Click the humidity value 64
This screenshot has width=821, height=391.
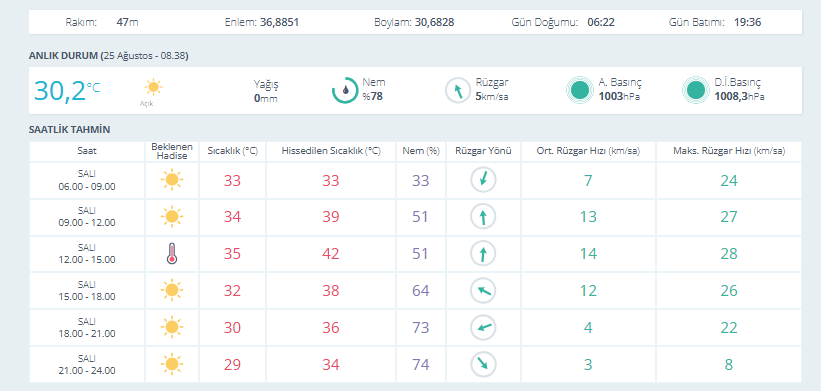point(421,291)
